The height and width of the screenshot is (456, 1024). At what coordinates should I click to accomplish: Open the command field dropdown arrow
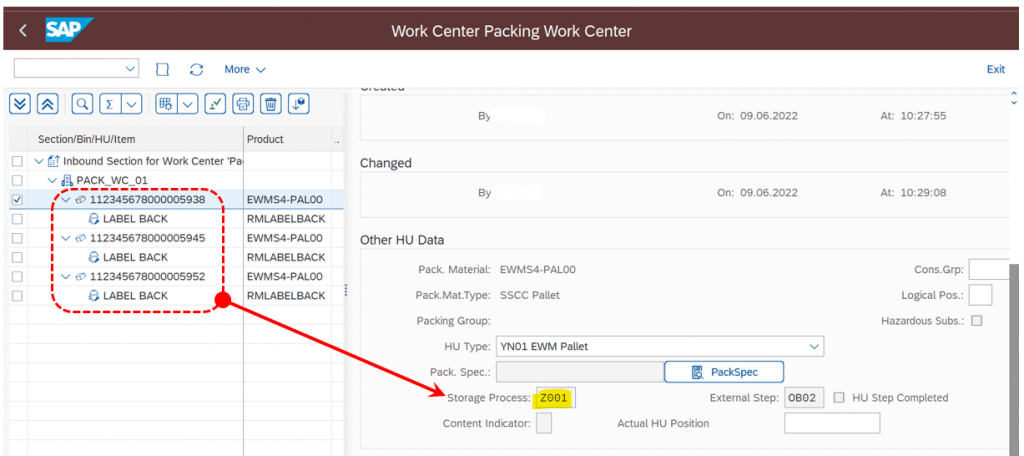pos(129,69)
